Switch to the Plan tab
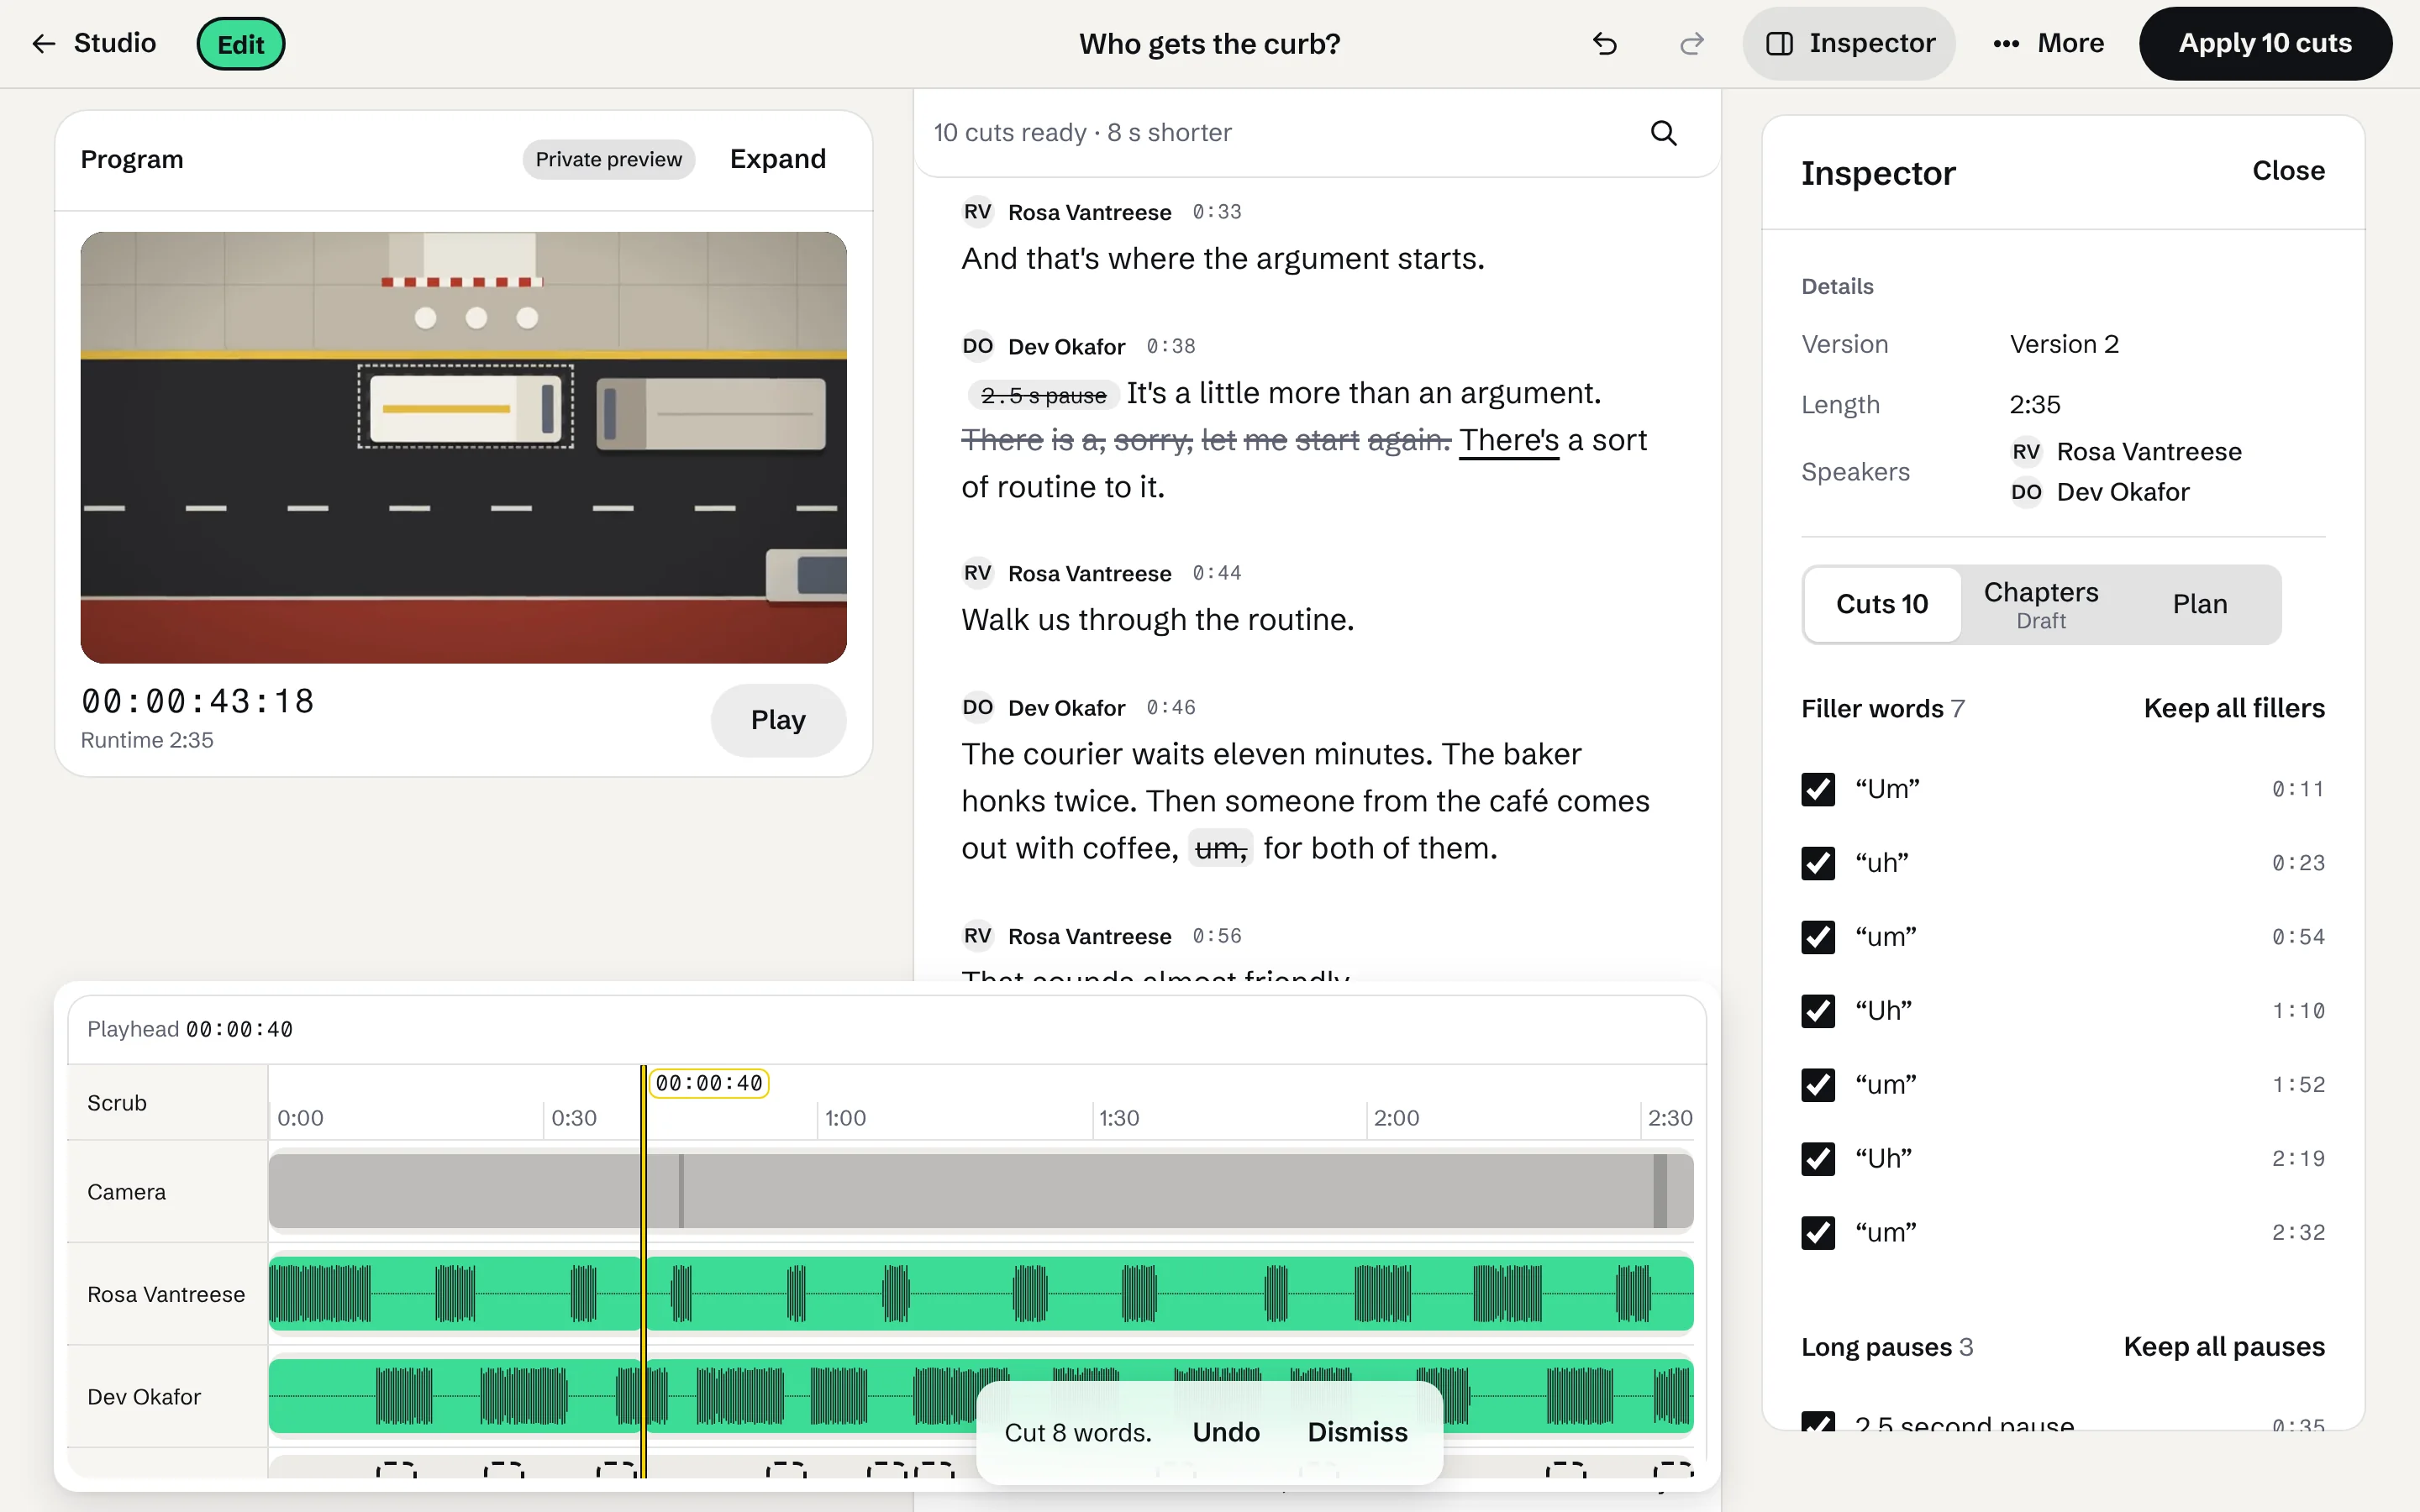Image resolution: width=2420 pixels, height=1512 pixels. 2199,604
